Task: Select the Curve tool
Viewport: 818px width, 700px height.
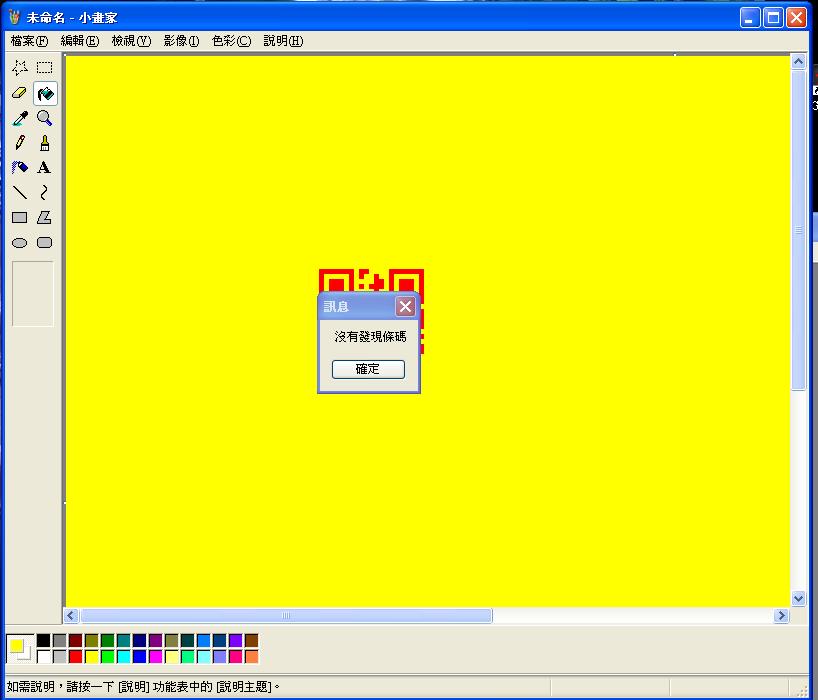Action: tap(45, 192)
